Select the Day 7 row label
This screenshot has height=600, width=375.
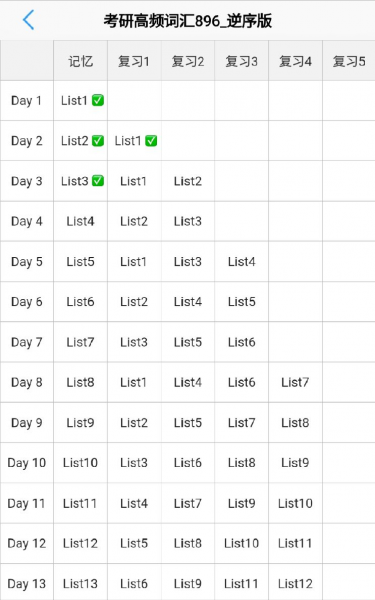pyautogui.click(x=27, y=342)
